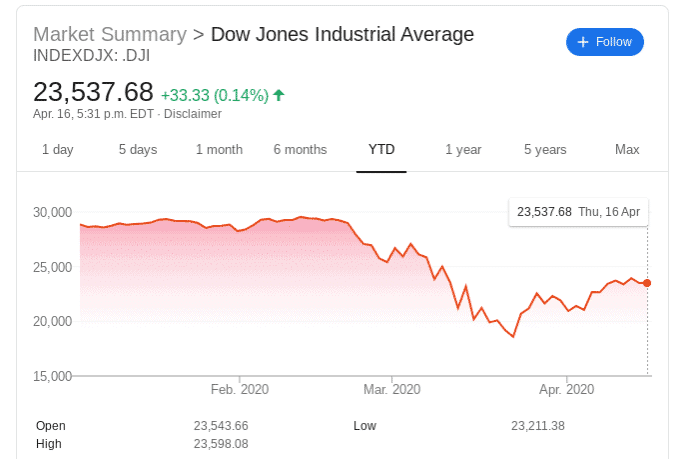This screenshot has height=459, width=694.
Task: Select the 5 days tab
Action: click(x=137, y=150)
